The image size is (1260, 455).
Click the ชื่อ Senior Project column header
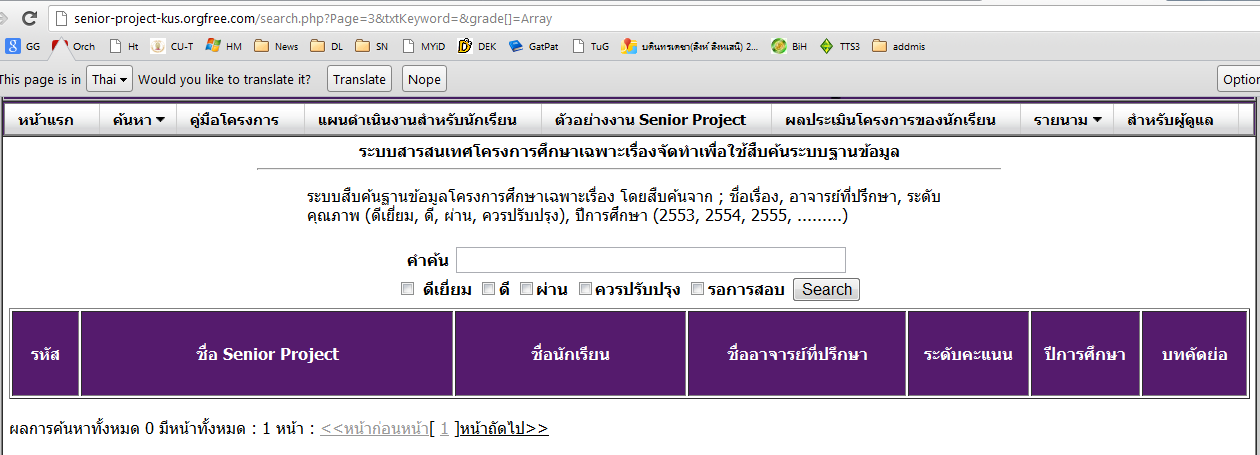267,354
